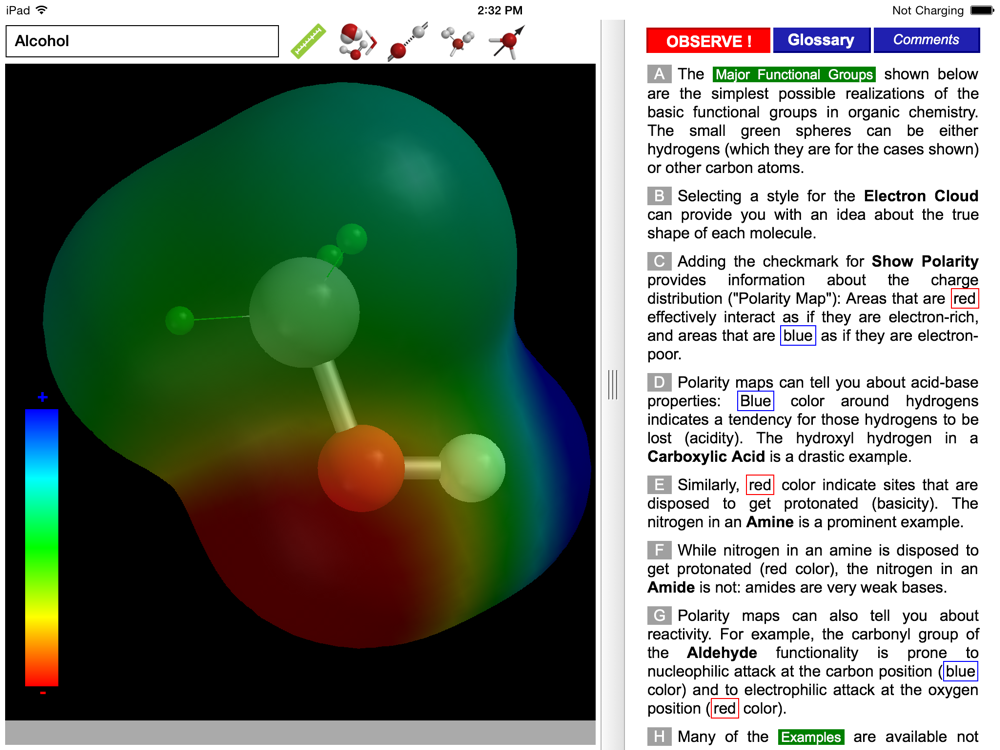Activate the molecule with arrow vector icon
Viewport: 1000px width, 750px height.
(507, 42)
